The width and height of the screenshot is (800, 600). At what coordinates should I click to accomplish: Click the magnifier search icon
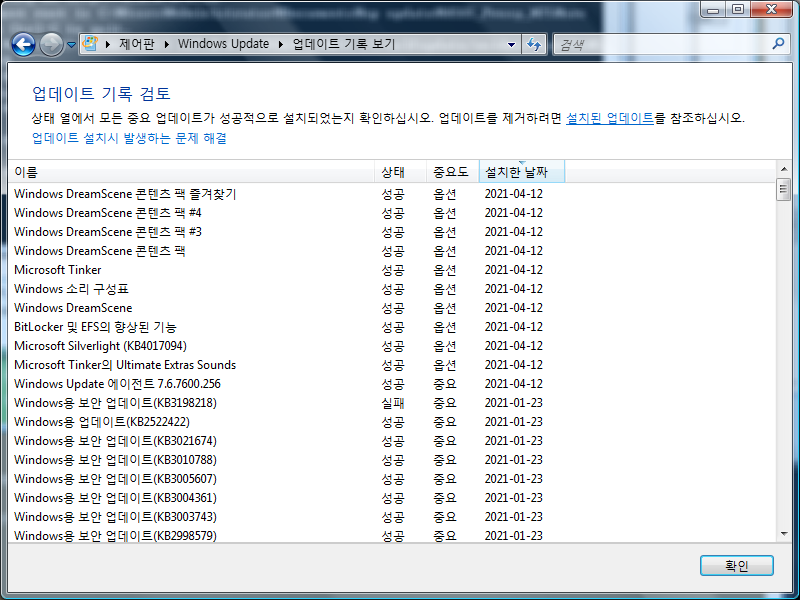coord(778,44)
